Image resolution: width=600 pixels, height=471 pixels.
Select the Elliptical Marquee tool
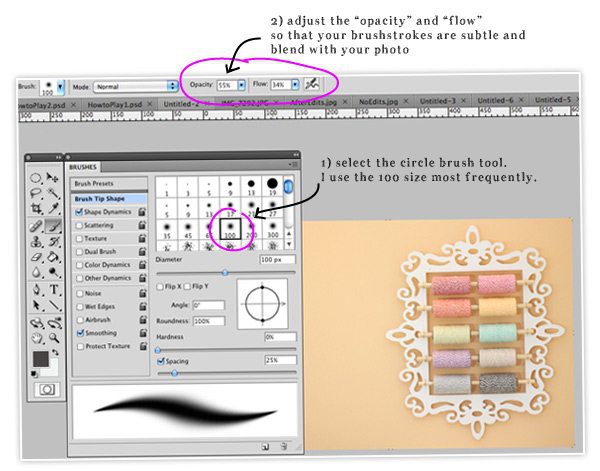tap(37, 177)
